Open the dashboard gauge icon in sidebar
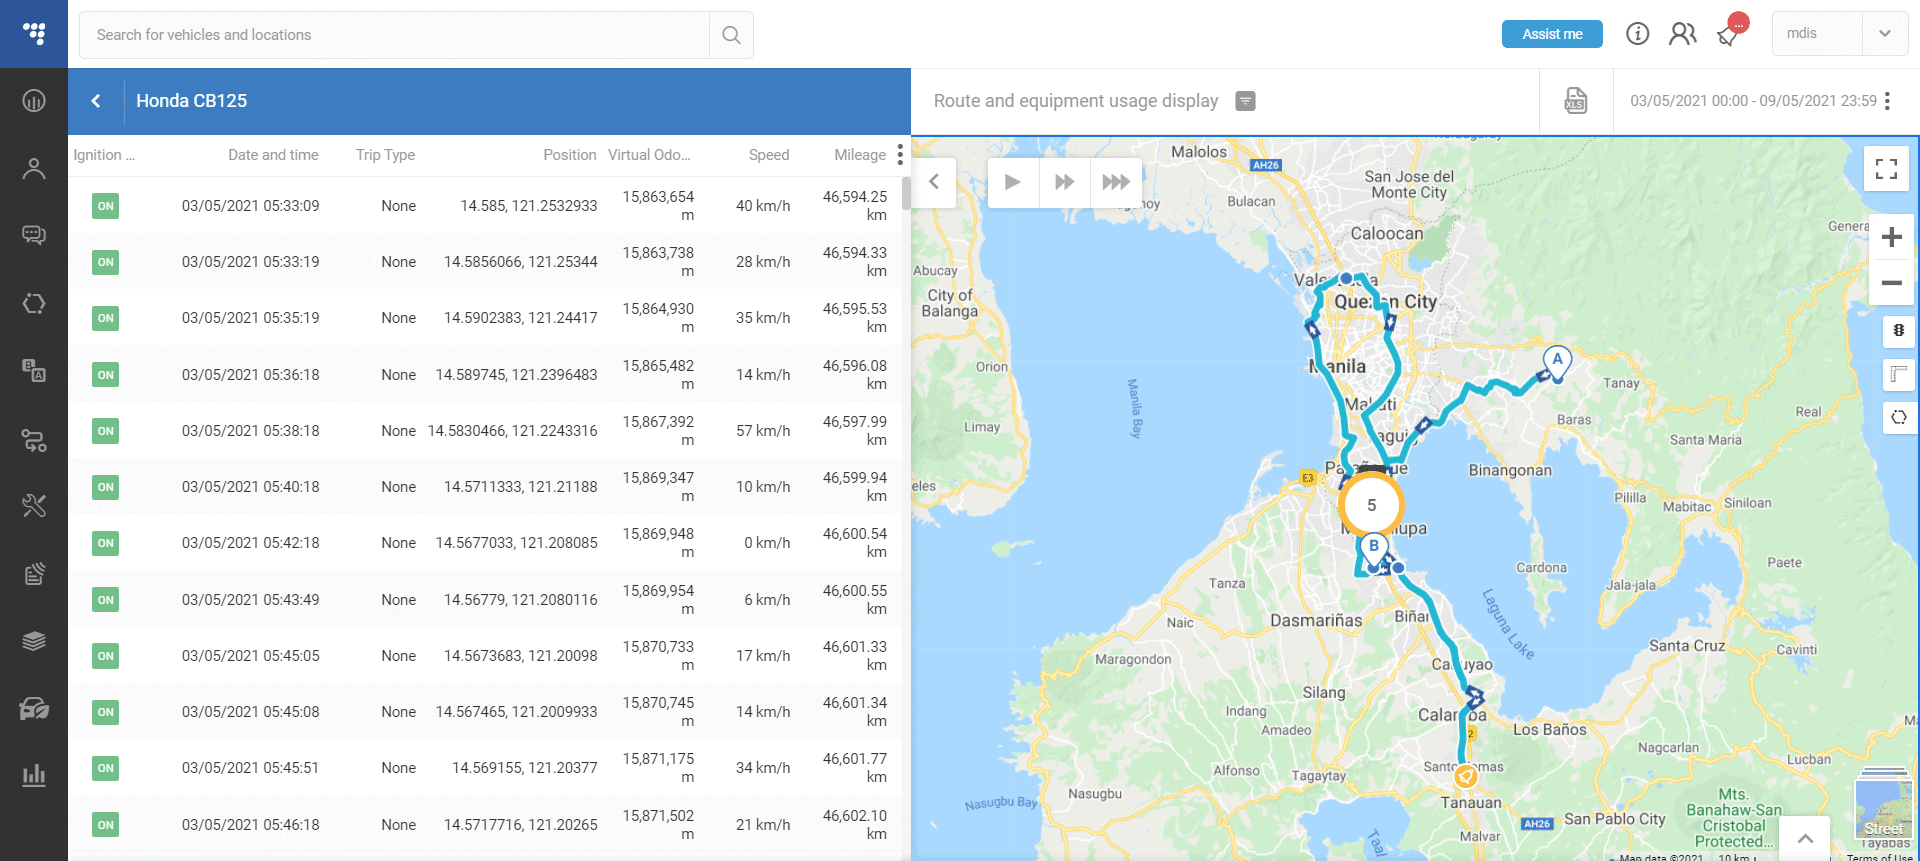1920x861 pixels. 34,100
